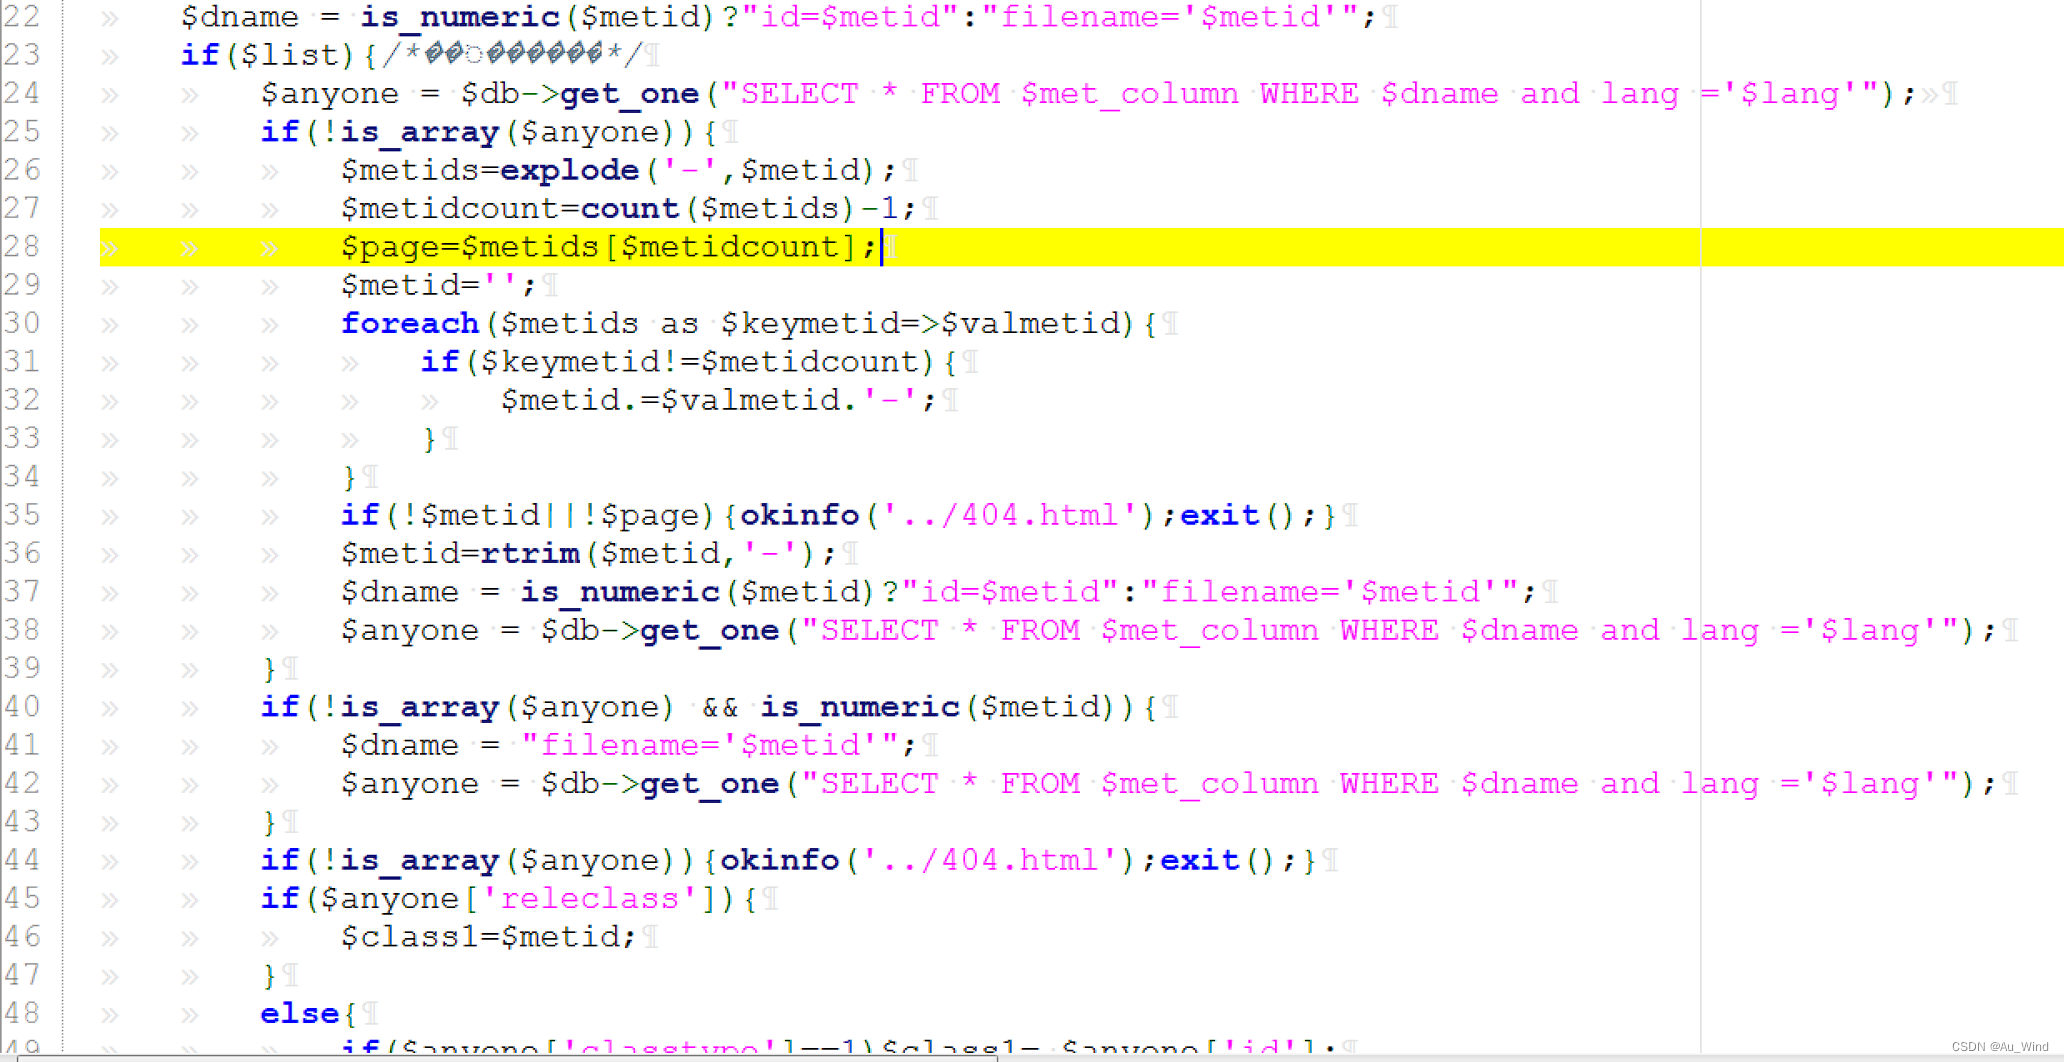This screenshot has width=2064, height=1062.
Task: Click line number 22 in the gutter
Action: tap(22, 17)
